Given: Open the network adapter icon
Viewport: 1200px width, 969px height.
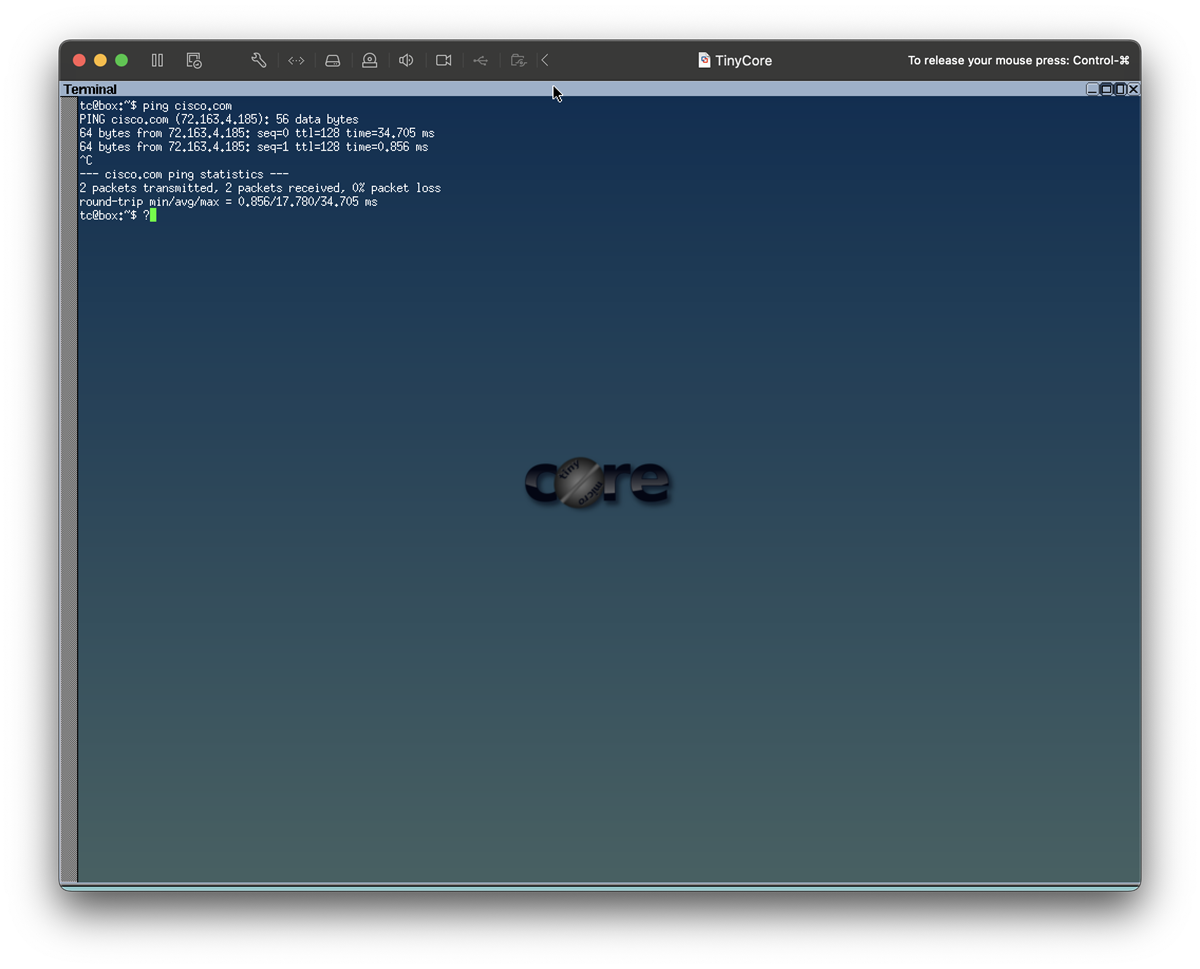Looking at the screenshot, I should 296,60.
